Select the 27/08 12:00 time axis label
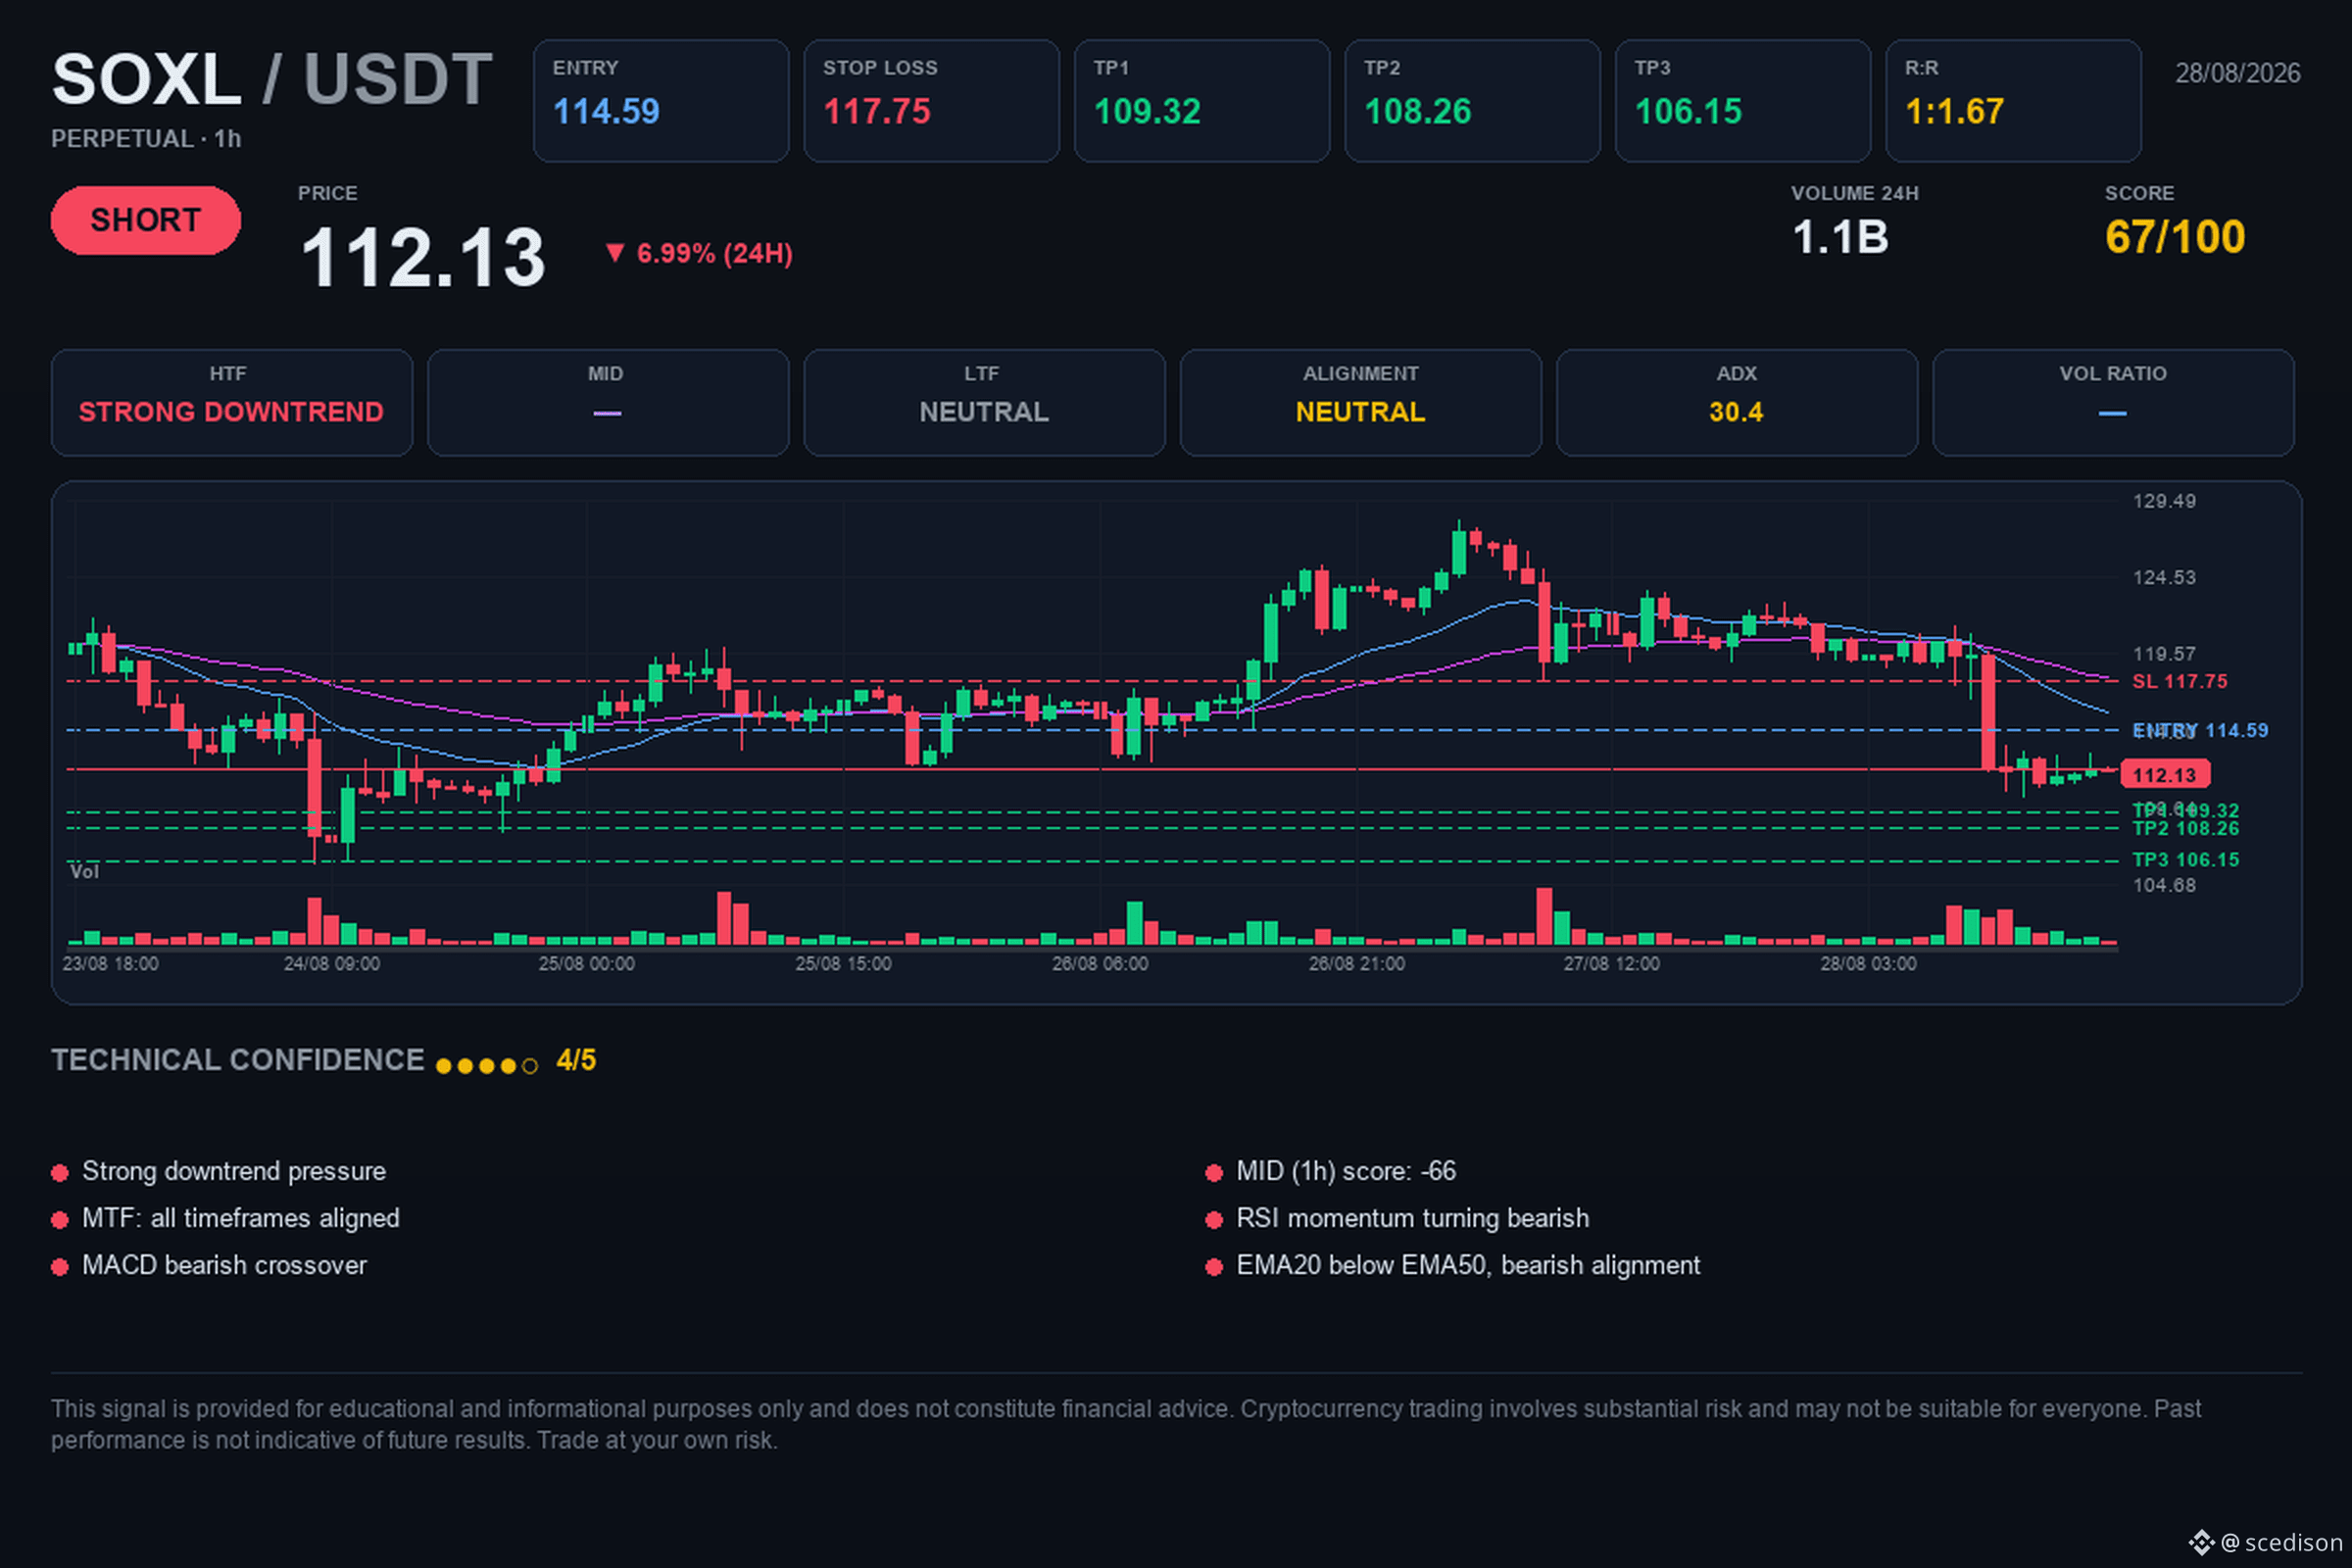The image size is (2352, 1568). [1612, 964]
